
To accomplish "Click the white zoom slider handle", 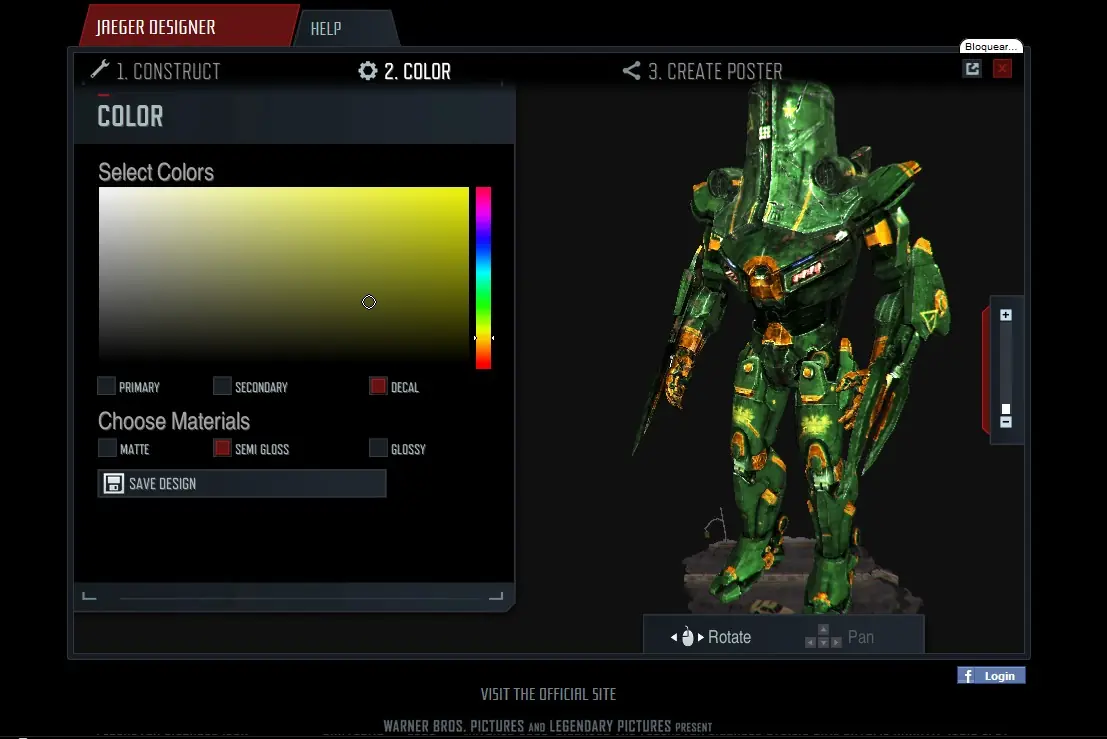I will click(x=1006, y=409).
